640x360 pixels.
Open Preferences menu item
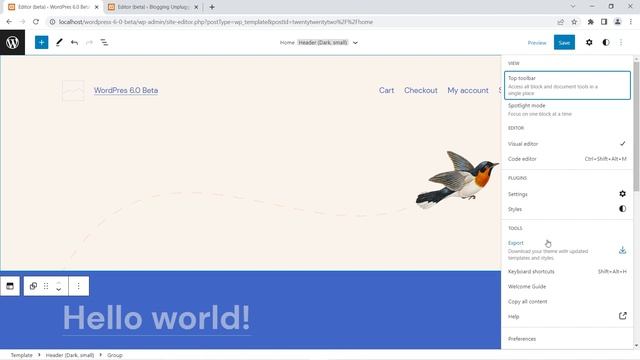point(567,339)
